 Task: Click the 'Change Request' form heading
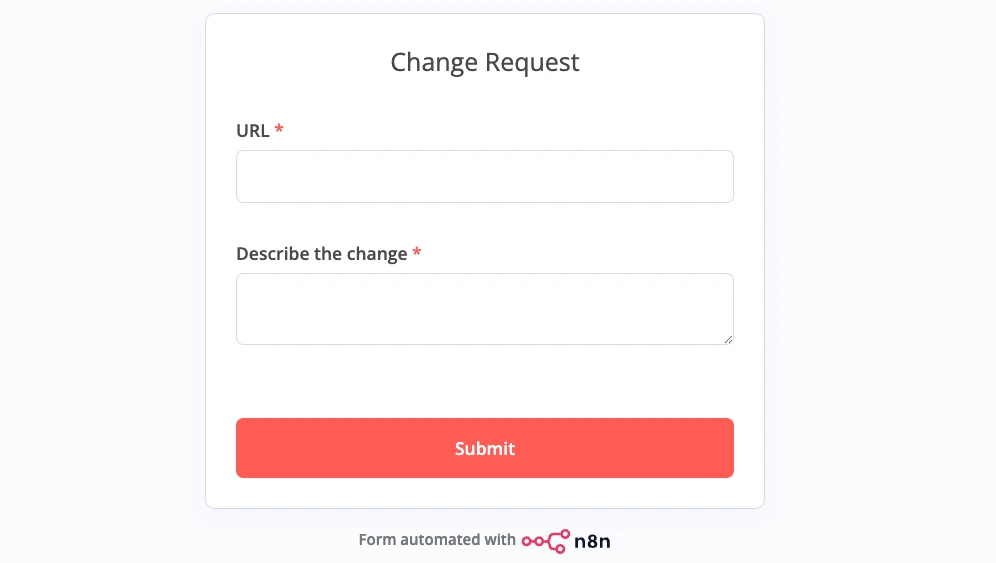pyautogui.click(x=485, y=62)
